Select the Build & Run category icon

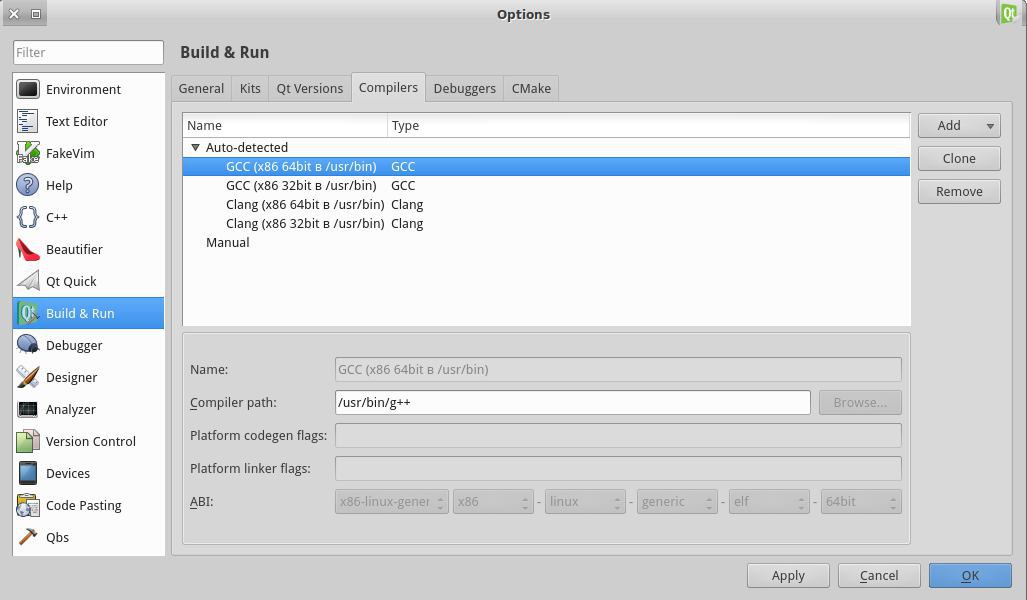pyautogui.click(x=28, y=313)
